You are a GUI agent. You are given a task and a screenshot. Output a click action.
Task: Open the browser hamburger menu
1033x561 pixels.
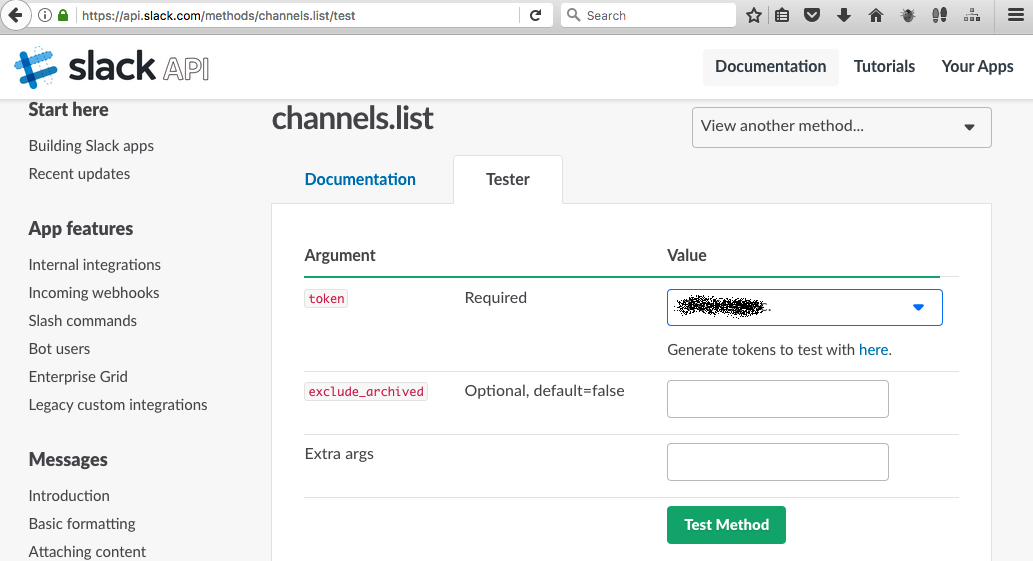coord(1016,15)
